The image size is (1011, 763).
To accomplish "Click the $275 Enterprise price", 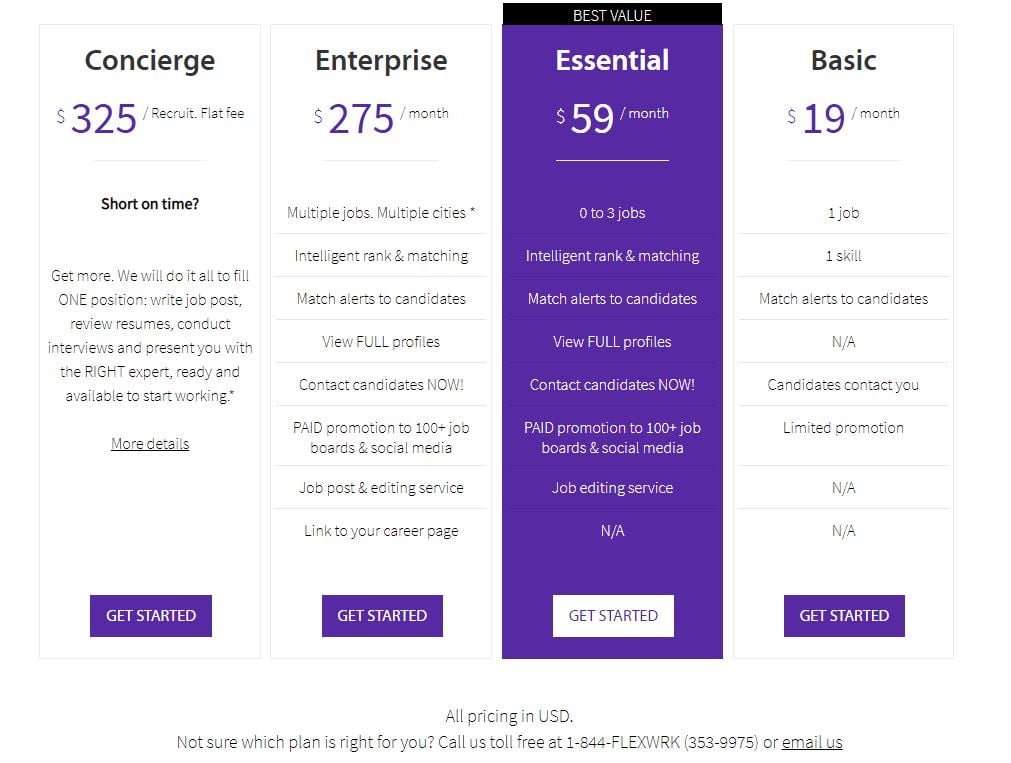I will [354, 119].
